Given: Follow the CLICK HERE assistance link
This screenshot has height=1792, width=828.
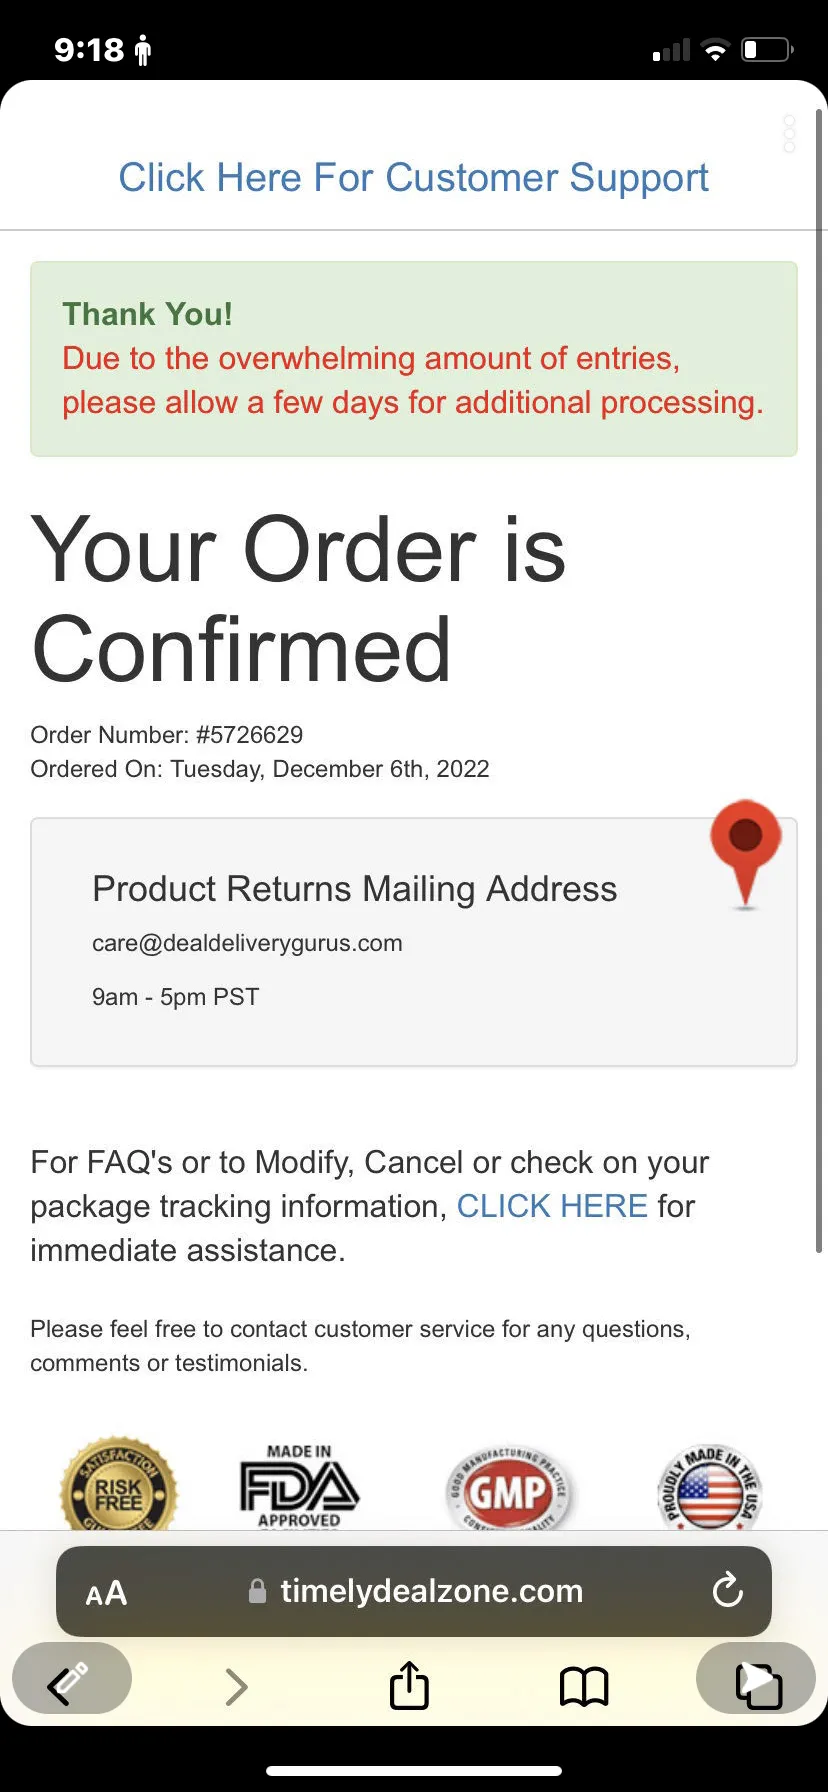Looking at the screenshot, I should pos(552,1206).
